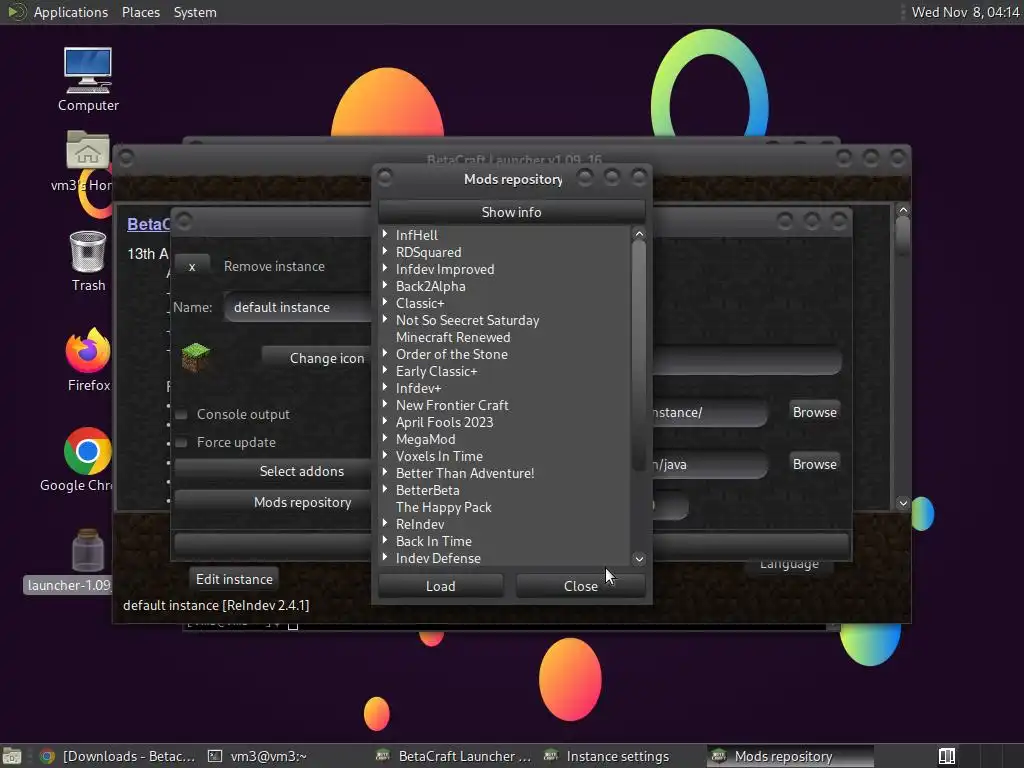The height and width of the screenshot is (768, 1024).
Task: Select Minecraft Renewed in mods list
Action: point(453,337)
